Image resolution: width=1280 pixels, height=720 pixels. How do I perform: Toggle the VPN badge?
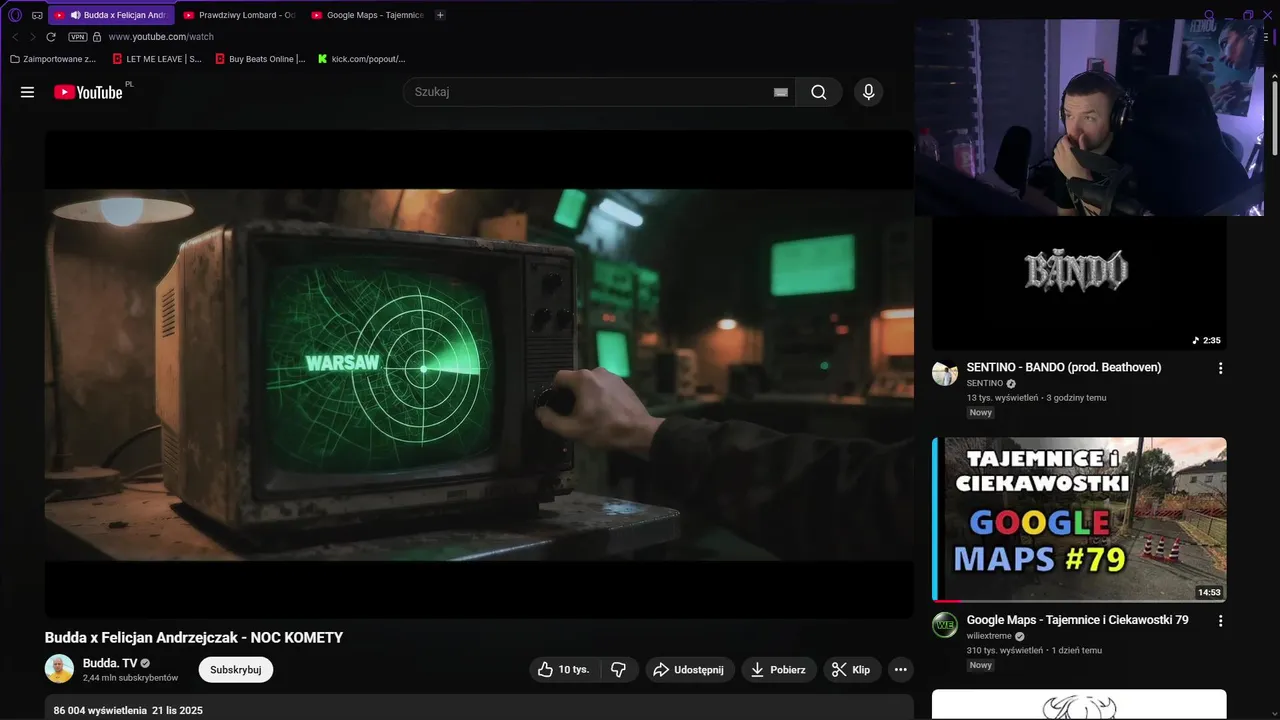(x=78, y=37)
